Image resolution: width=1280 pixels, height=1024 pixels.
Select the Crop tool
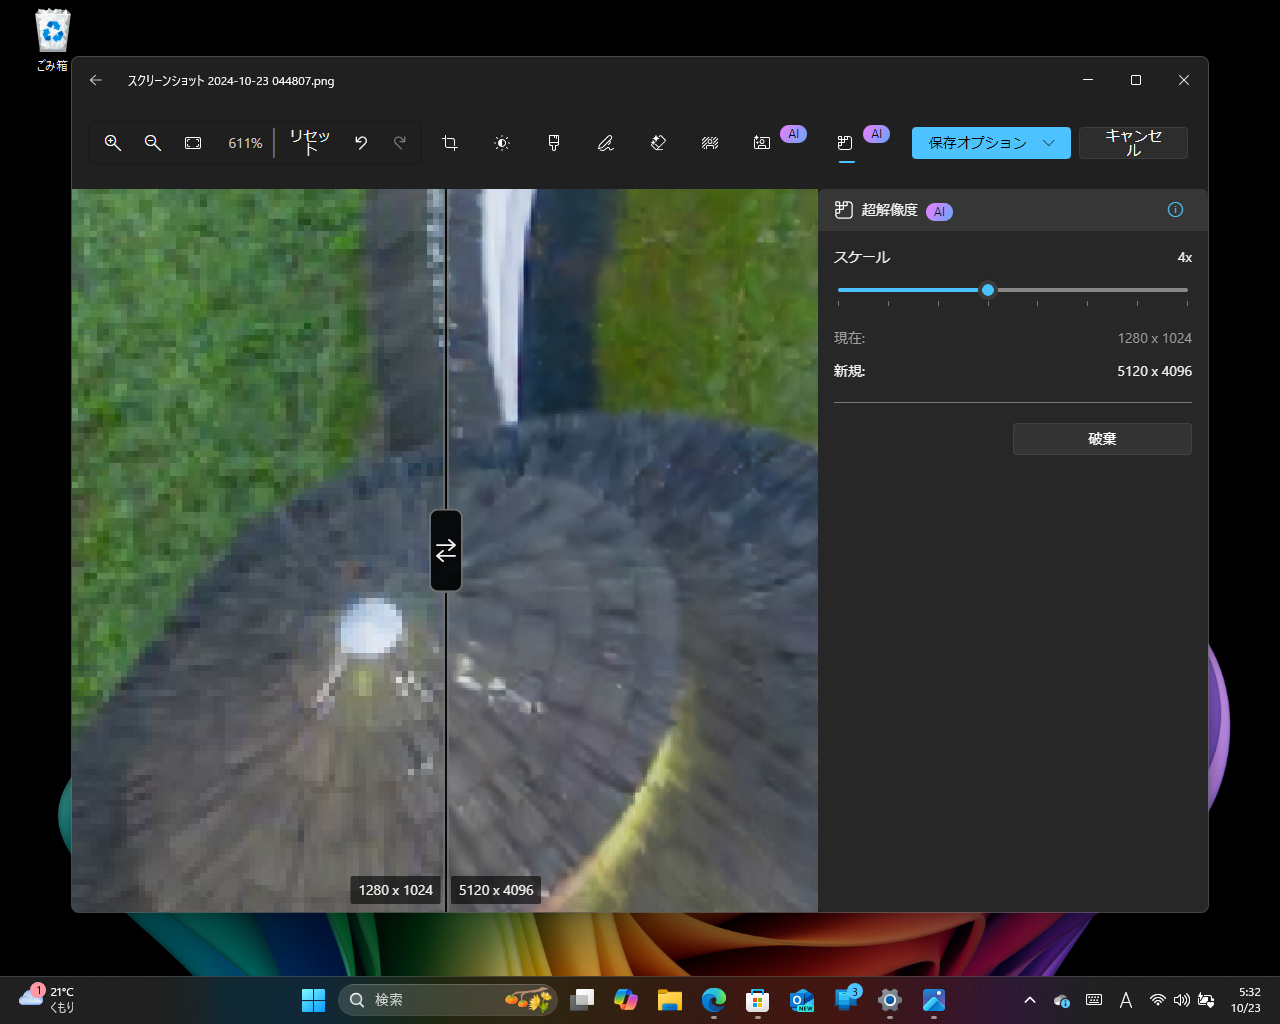(x=450, y=143)
